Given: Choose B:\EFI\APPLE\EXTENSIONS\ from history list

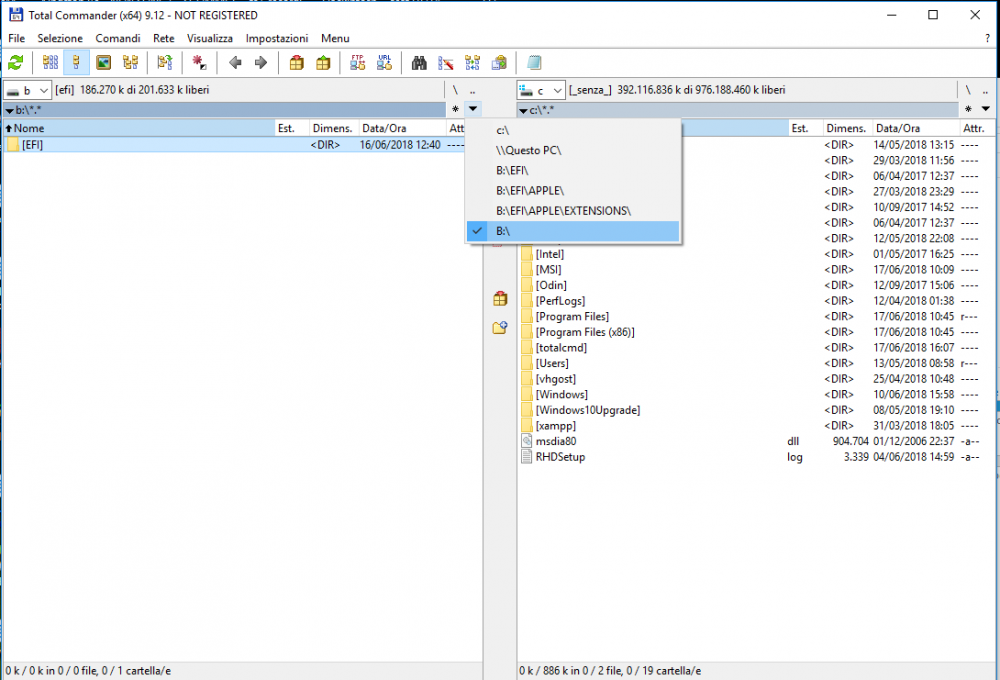Looking at the screenshot, I should coord(573,211).
